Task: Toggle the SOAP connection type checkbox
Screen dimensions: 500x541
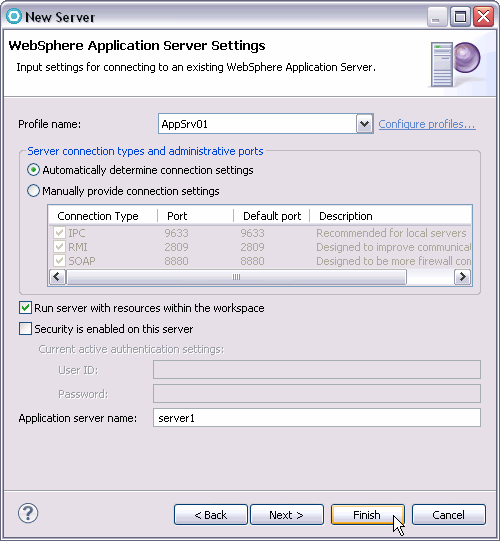Action: click(59, 260)
